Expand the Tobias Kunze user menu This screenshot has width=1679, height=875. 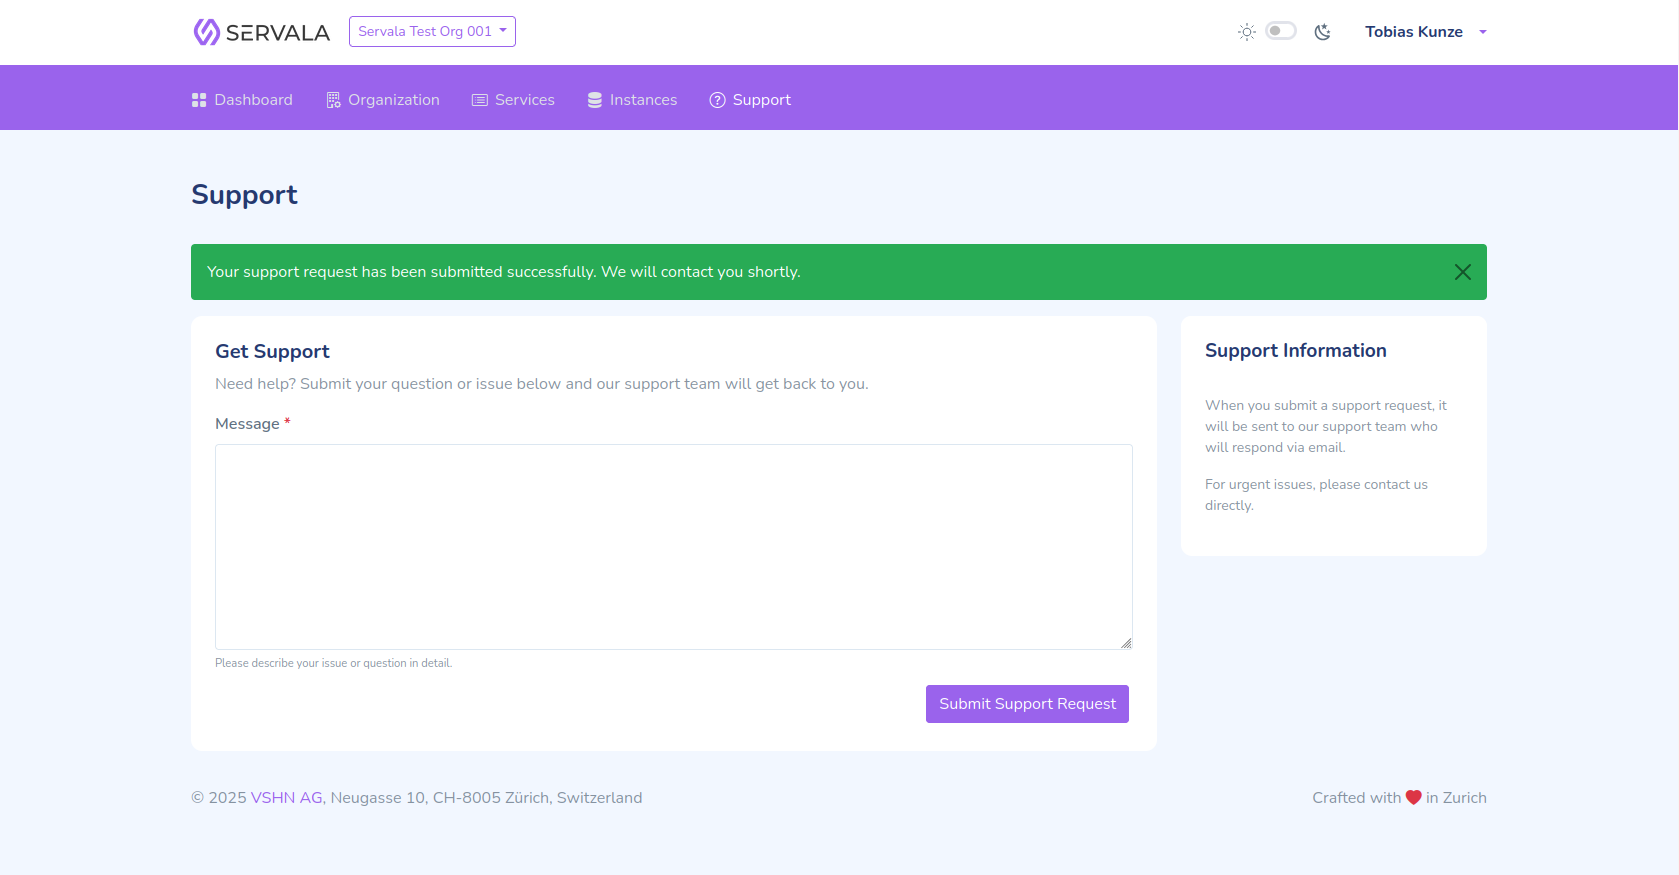click(1413, 32)
